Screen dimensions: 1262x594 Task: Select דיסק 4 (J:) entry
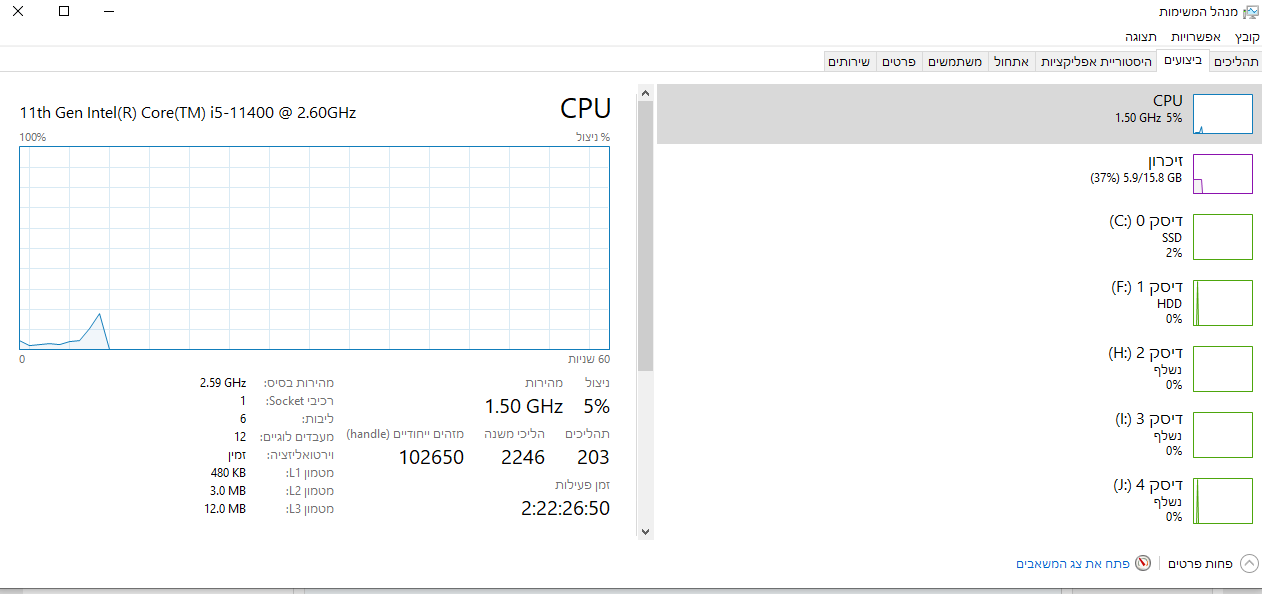(x=960, y=500)
